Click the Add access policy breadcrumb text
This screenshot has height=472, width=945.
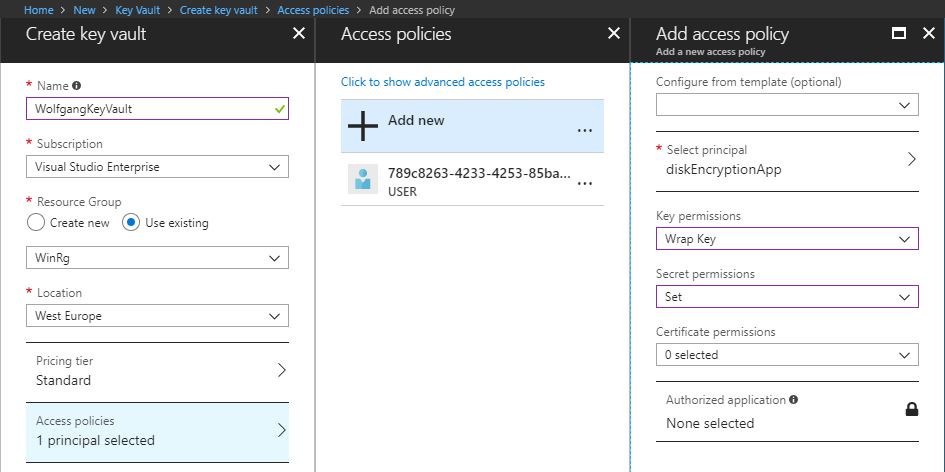(x=412, y=10)
